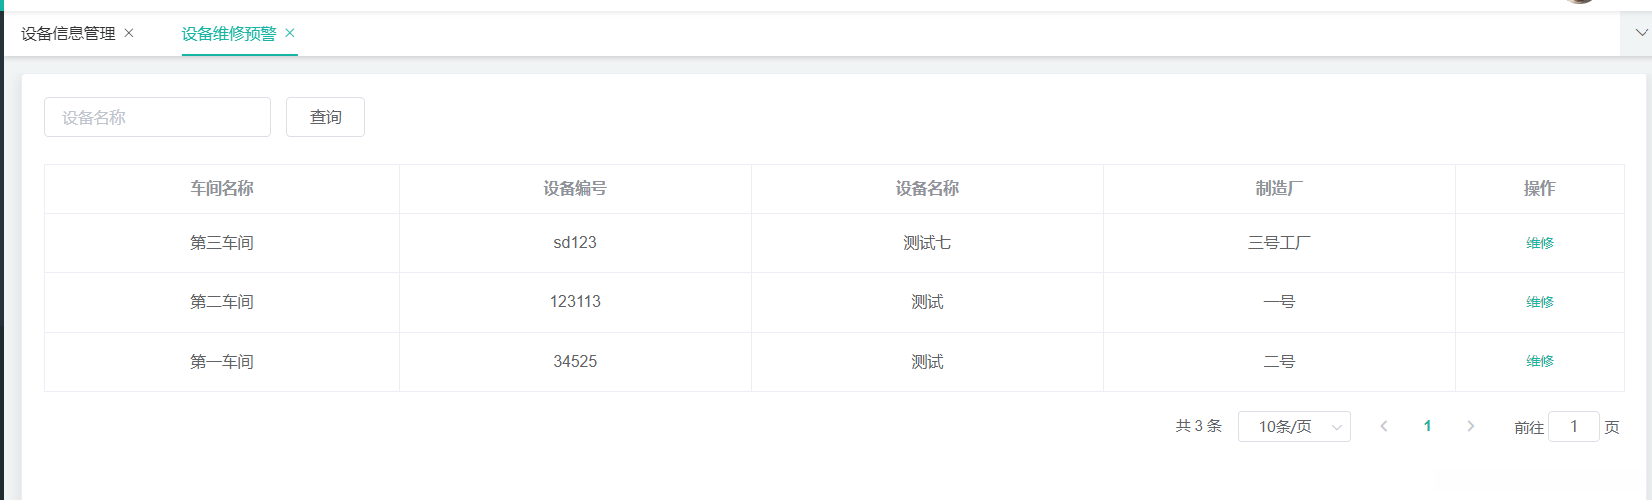Switch to the 设备信息管理 tab
Screen dimensions: 1652x500
68,34
